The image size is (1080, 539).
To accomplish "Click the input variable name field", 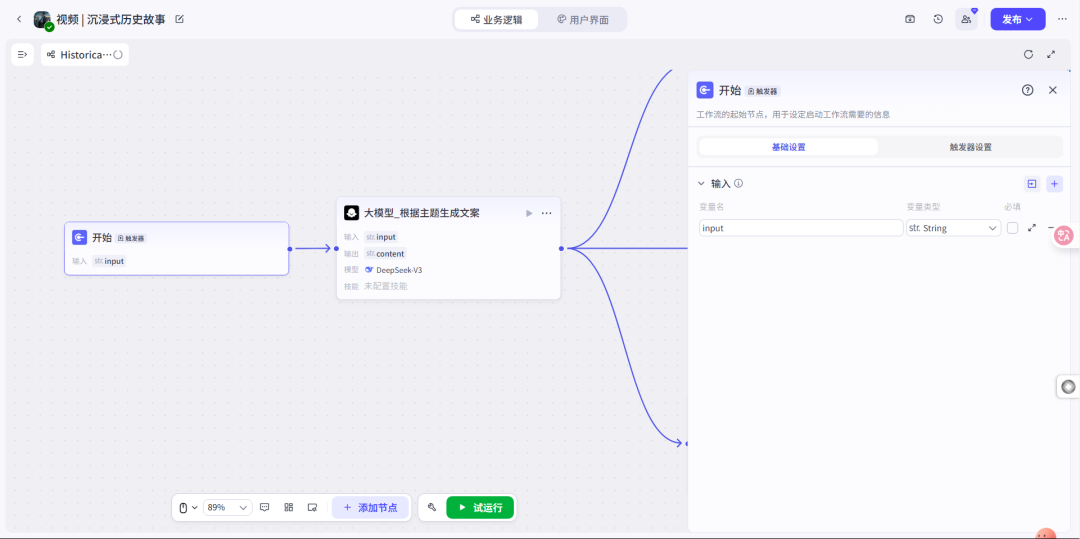I will click(x=801, y=228).
